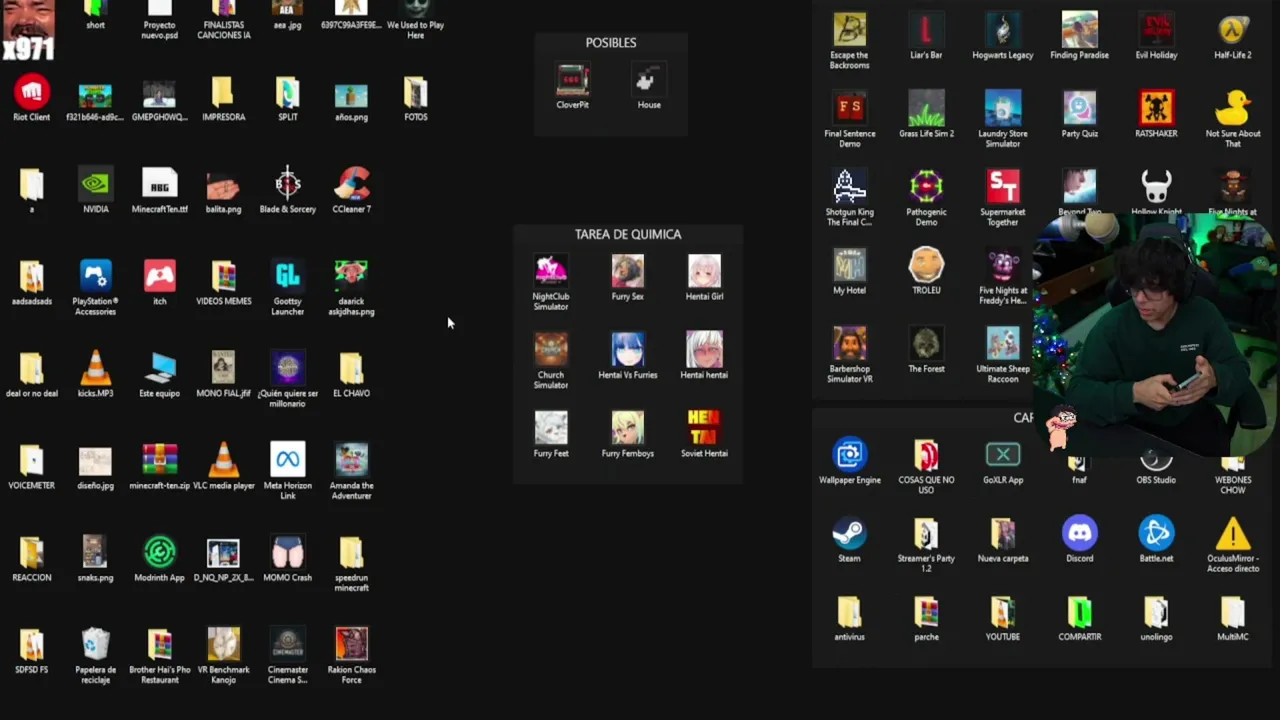Open the speedrun minecraft folder
This screenshot has width=1280, height=720.
[x=352, y=553]
